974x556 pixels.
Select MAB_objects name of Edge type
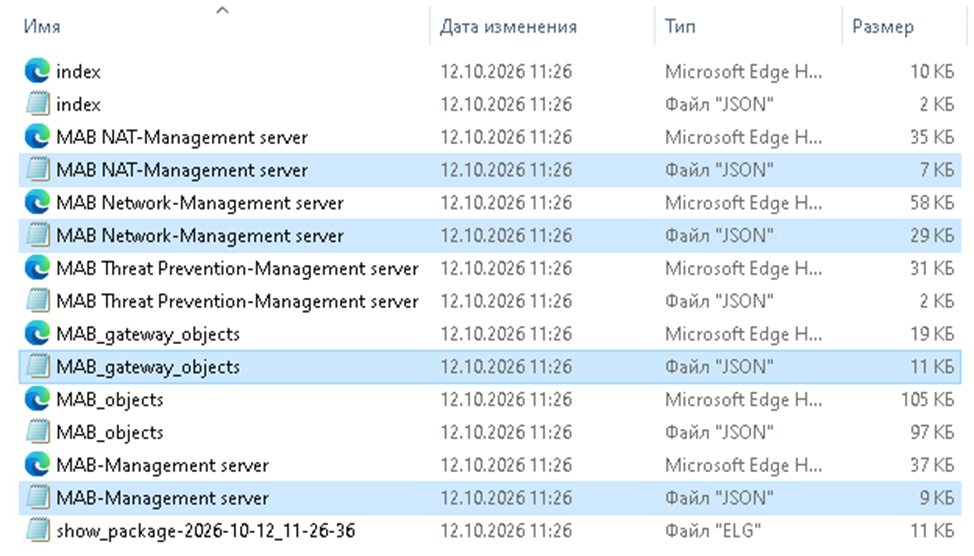(110, 399)
